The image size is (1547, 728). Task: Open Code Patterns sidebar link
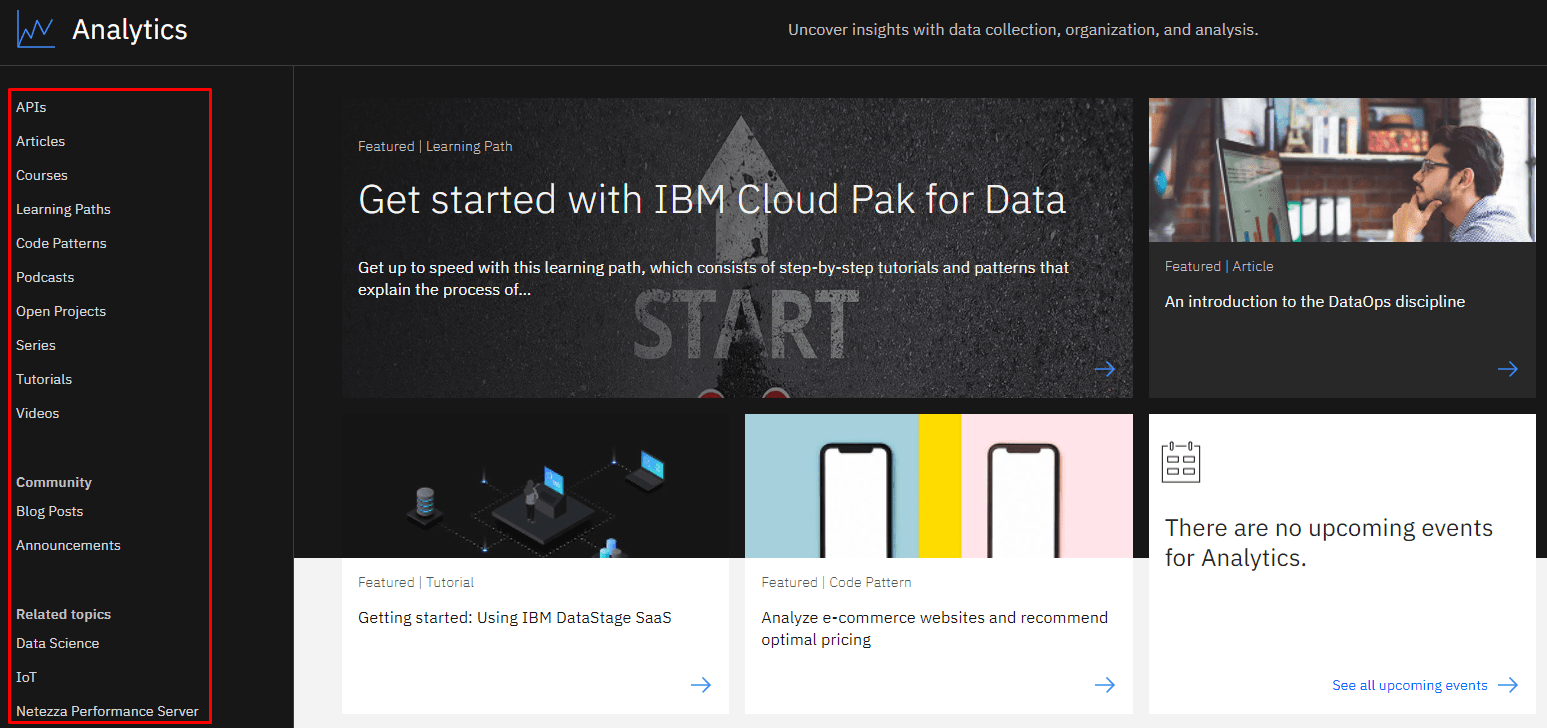(x=61, y=243)
